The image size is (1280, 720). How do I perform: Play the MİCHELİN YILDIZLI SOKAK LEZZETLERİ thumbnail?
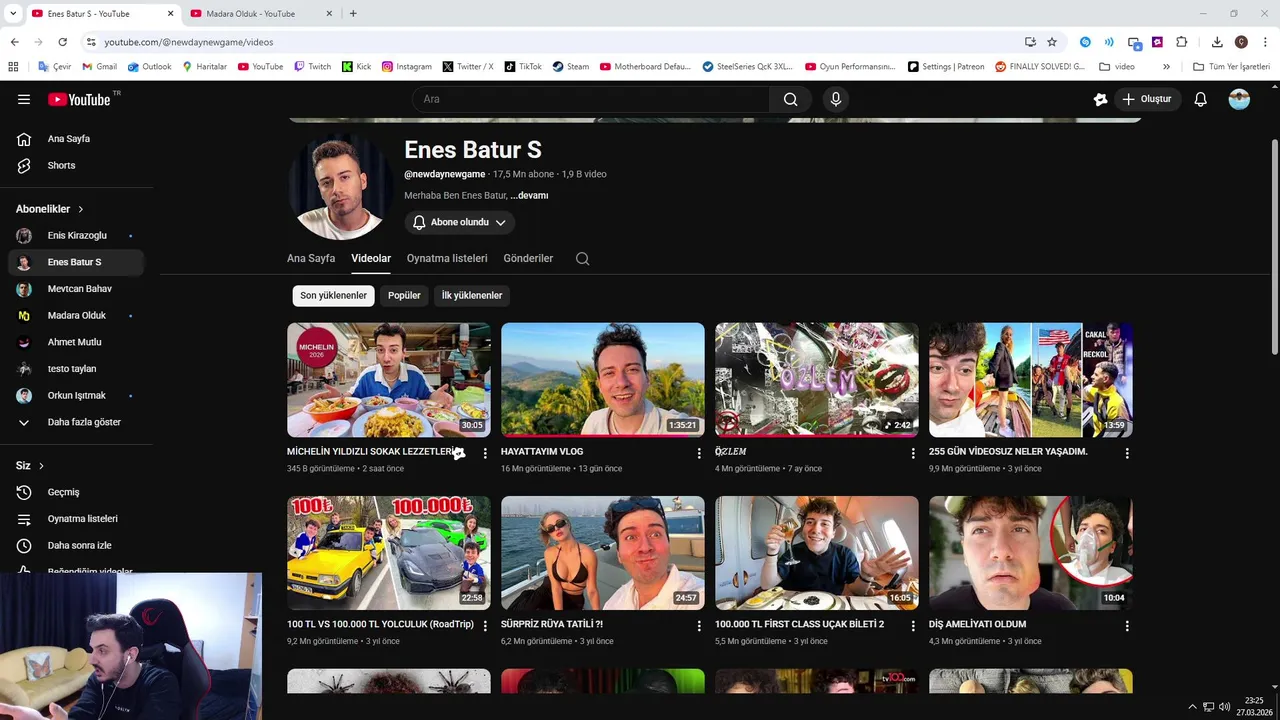coord(389,380)
